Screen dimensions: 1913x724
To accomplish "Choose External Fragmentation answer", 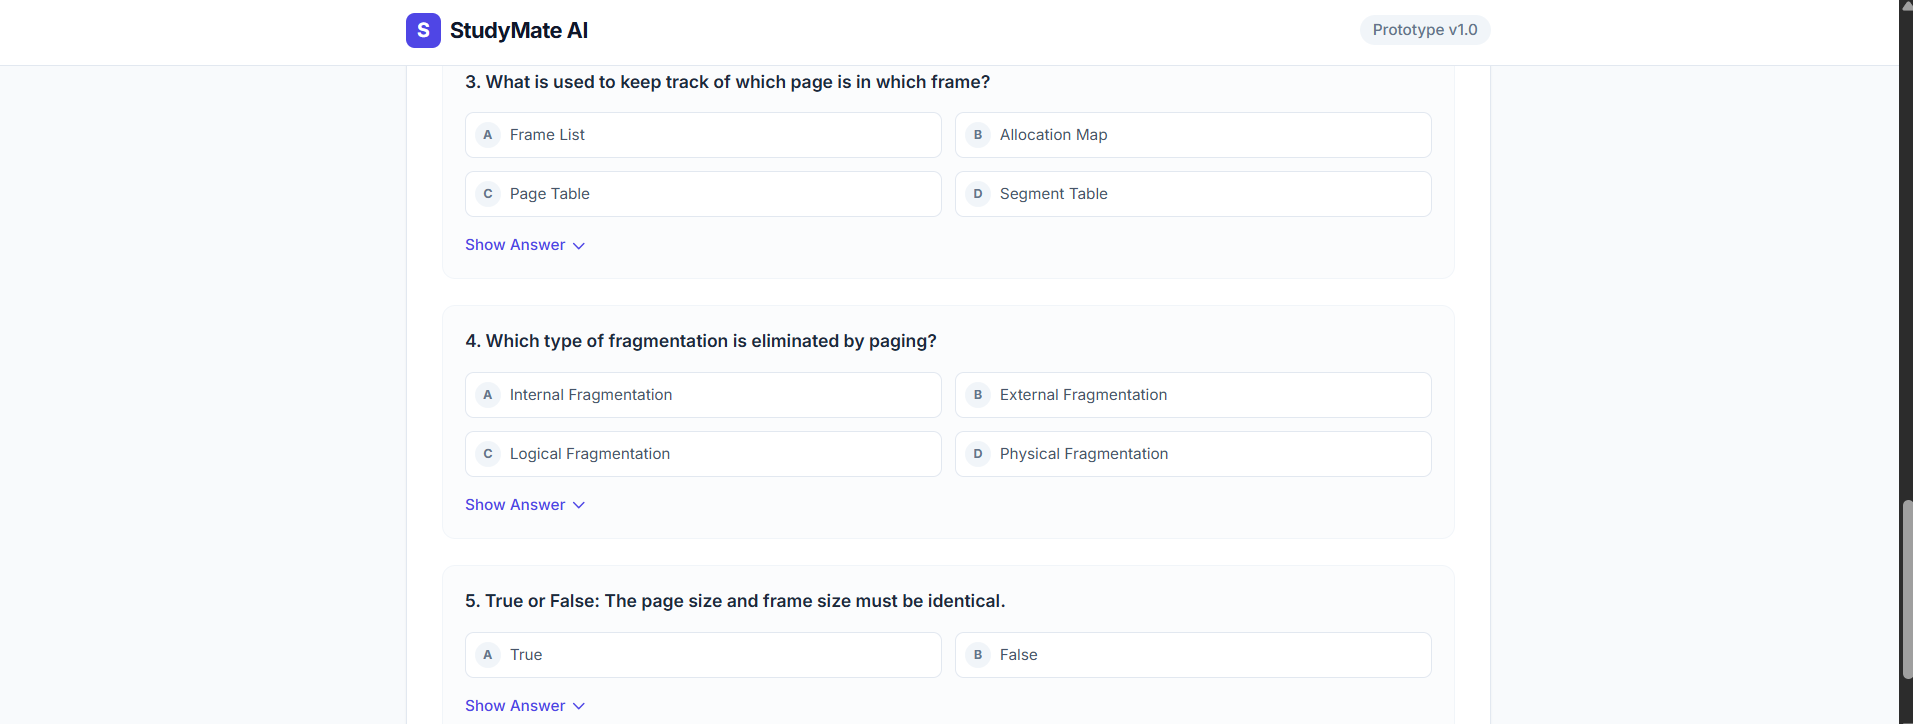I will [x=1192, y=395].
